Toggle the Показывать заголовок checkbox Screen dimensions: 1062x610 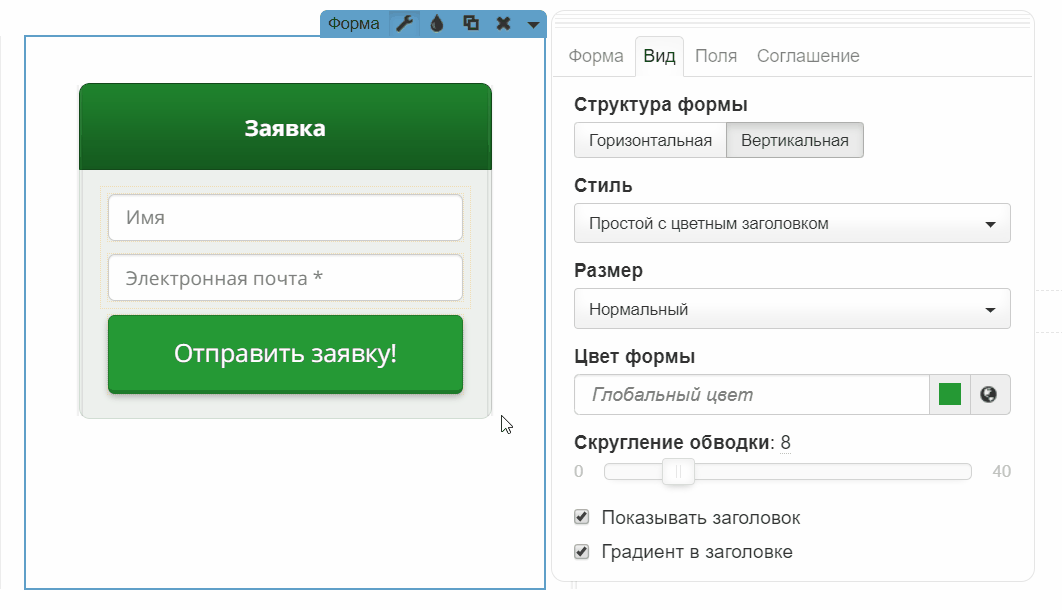pyautogui.click(x=582, y=517)
